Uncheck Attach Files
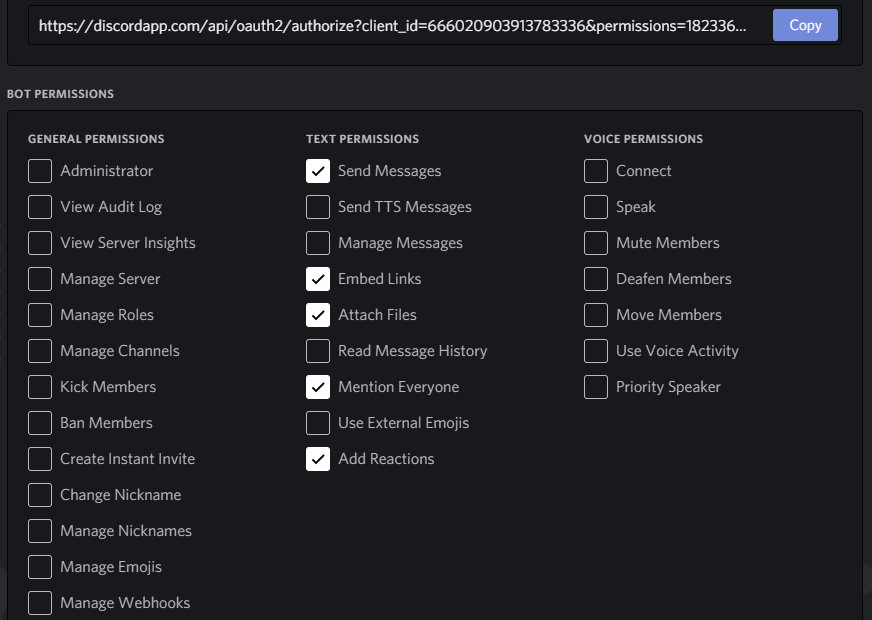 click(x=318, y=315)
